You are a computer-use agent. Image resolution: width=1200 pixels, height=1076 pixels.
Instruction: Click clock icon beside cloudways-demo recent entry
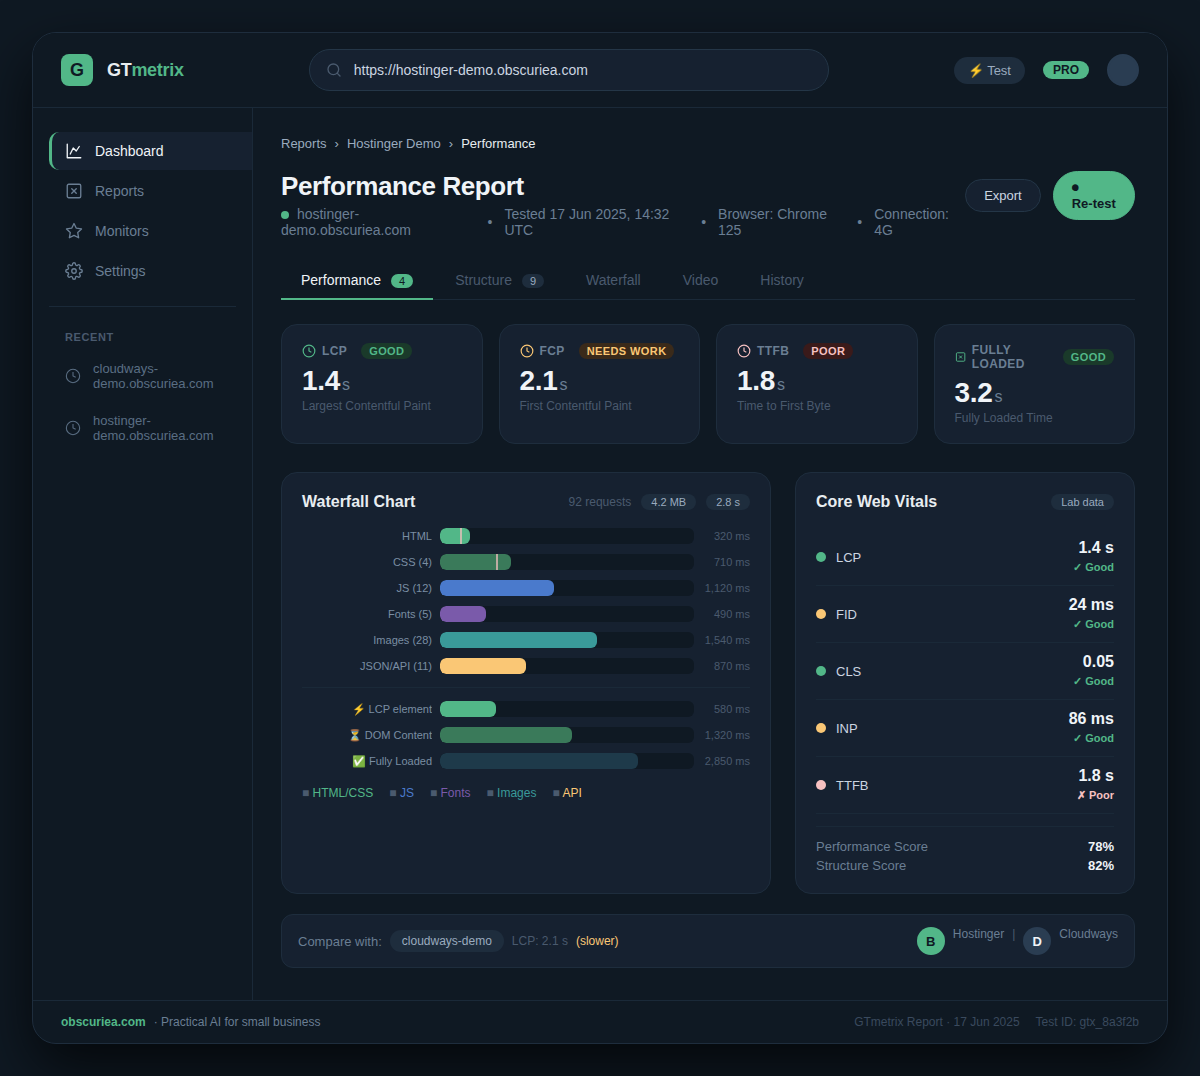coord(73,376)
